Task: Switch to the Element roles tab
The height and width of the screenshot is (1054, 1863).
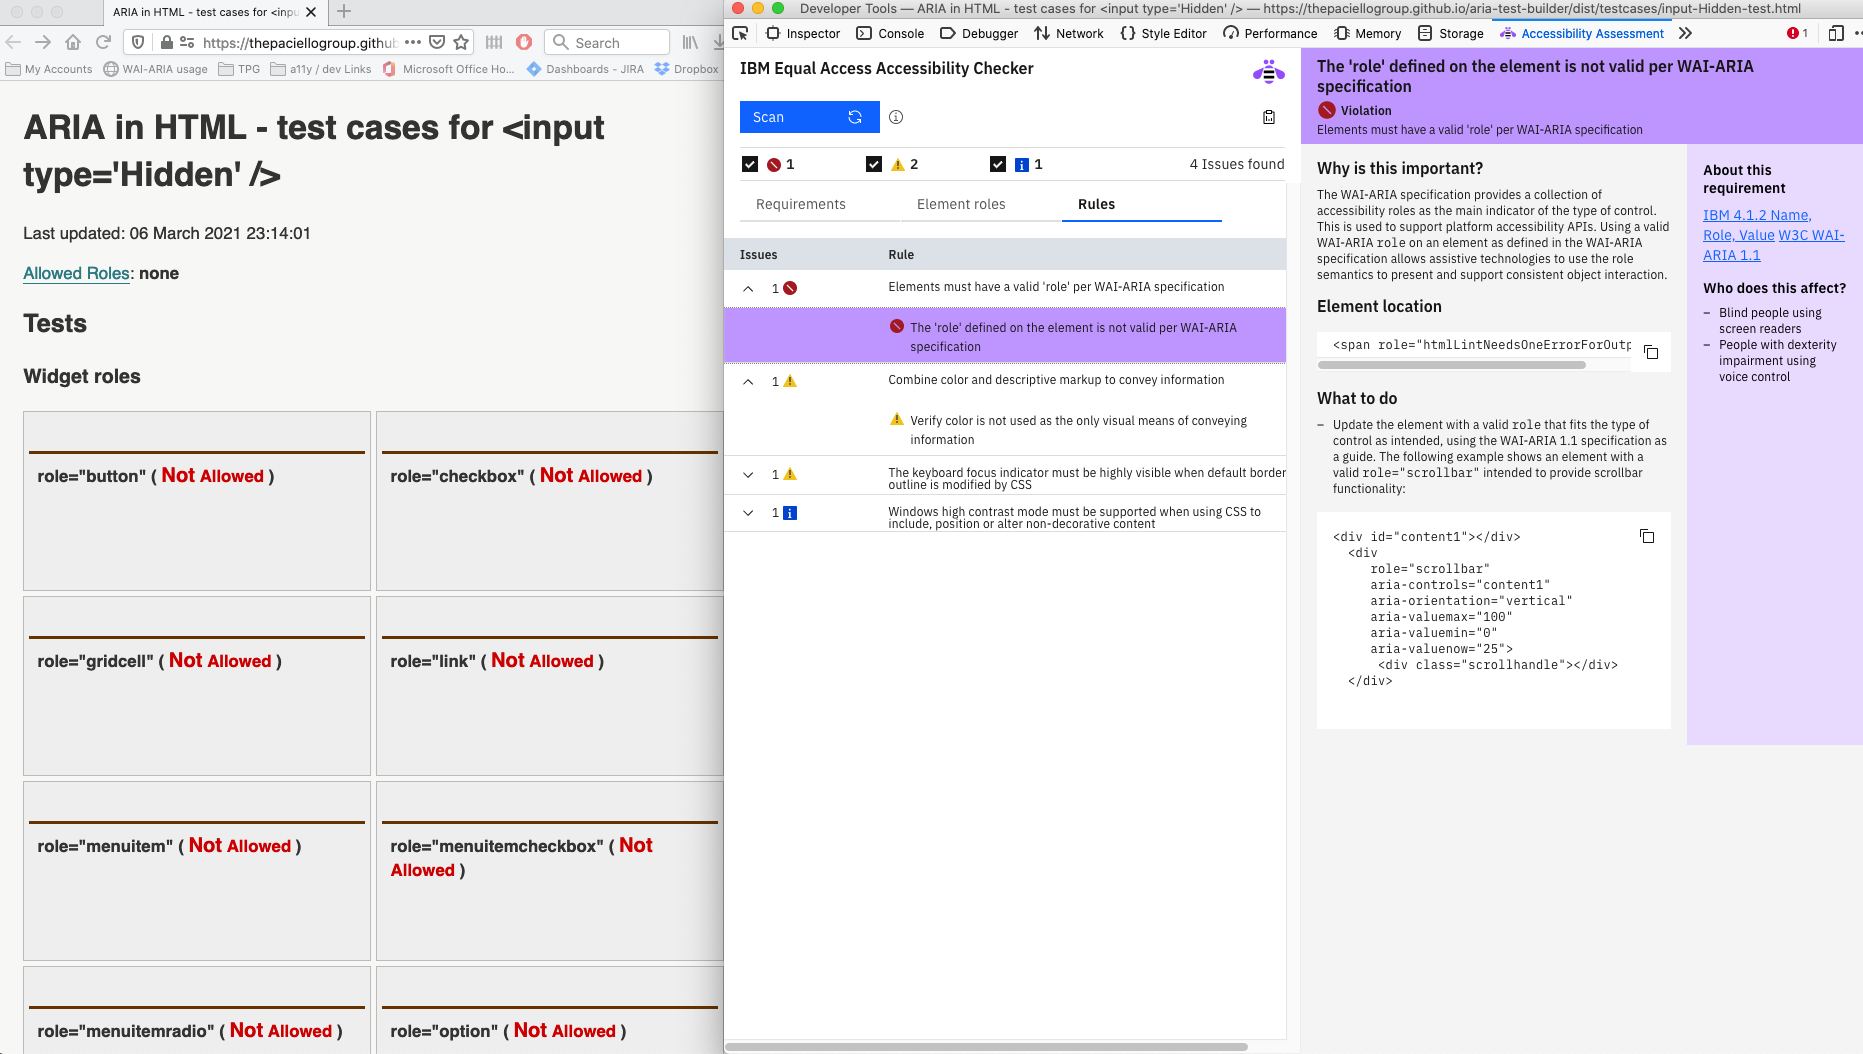Action: coord(960,204)
